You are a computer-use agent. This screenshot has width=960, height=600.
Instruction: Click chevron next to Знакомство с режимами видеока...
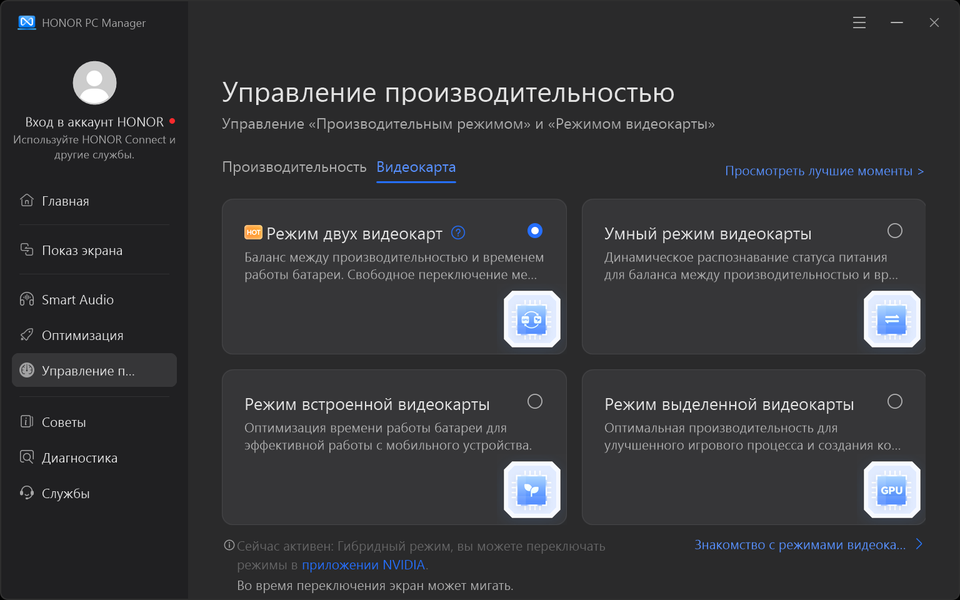click(918, 544)
